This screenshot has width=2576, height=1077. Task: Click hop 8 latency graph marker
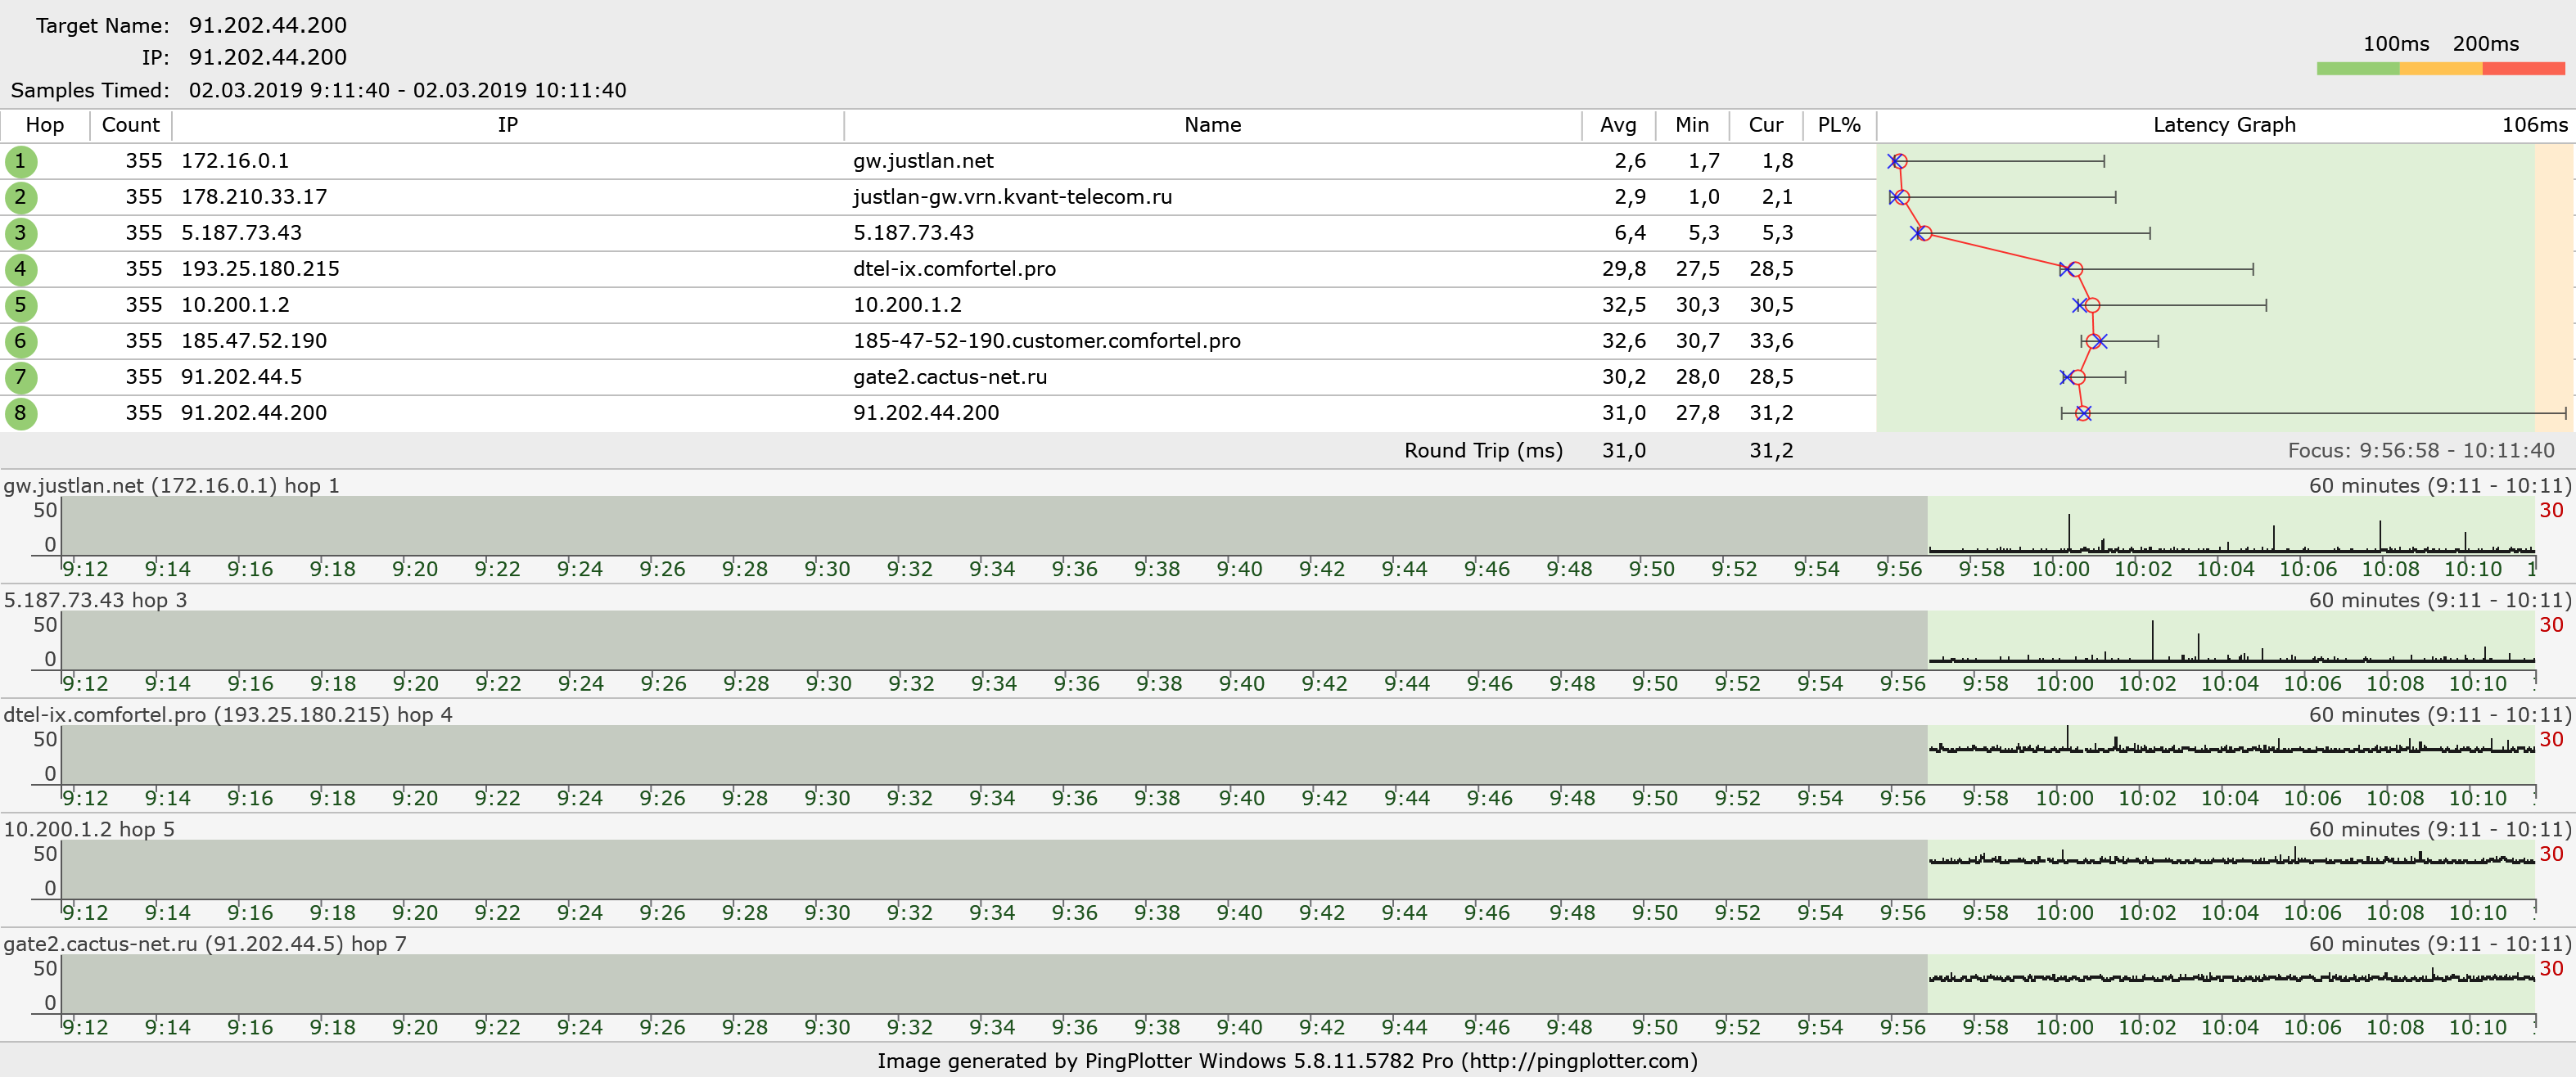pyautogui.click(x=2083, y=413)
